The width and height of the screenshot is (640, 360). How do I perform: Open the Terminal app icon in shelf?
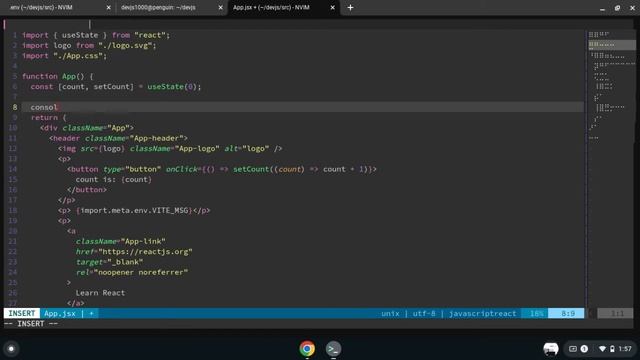[333, 349]
